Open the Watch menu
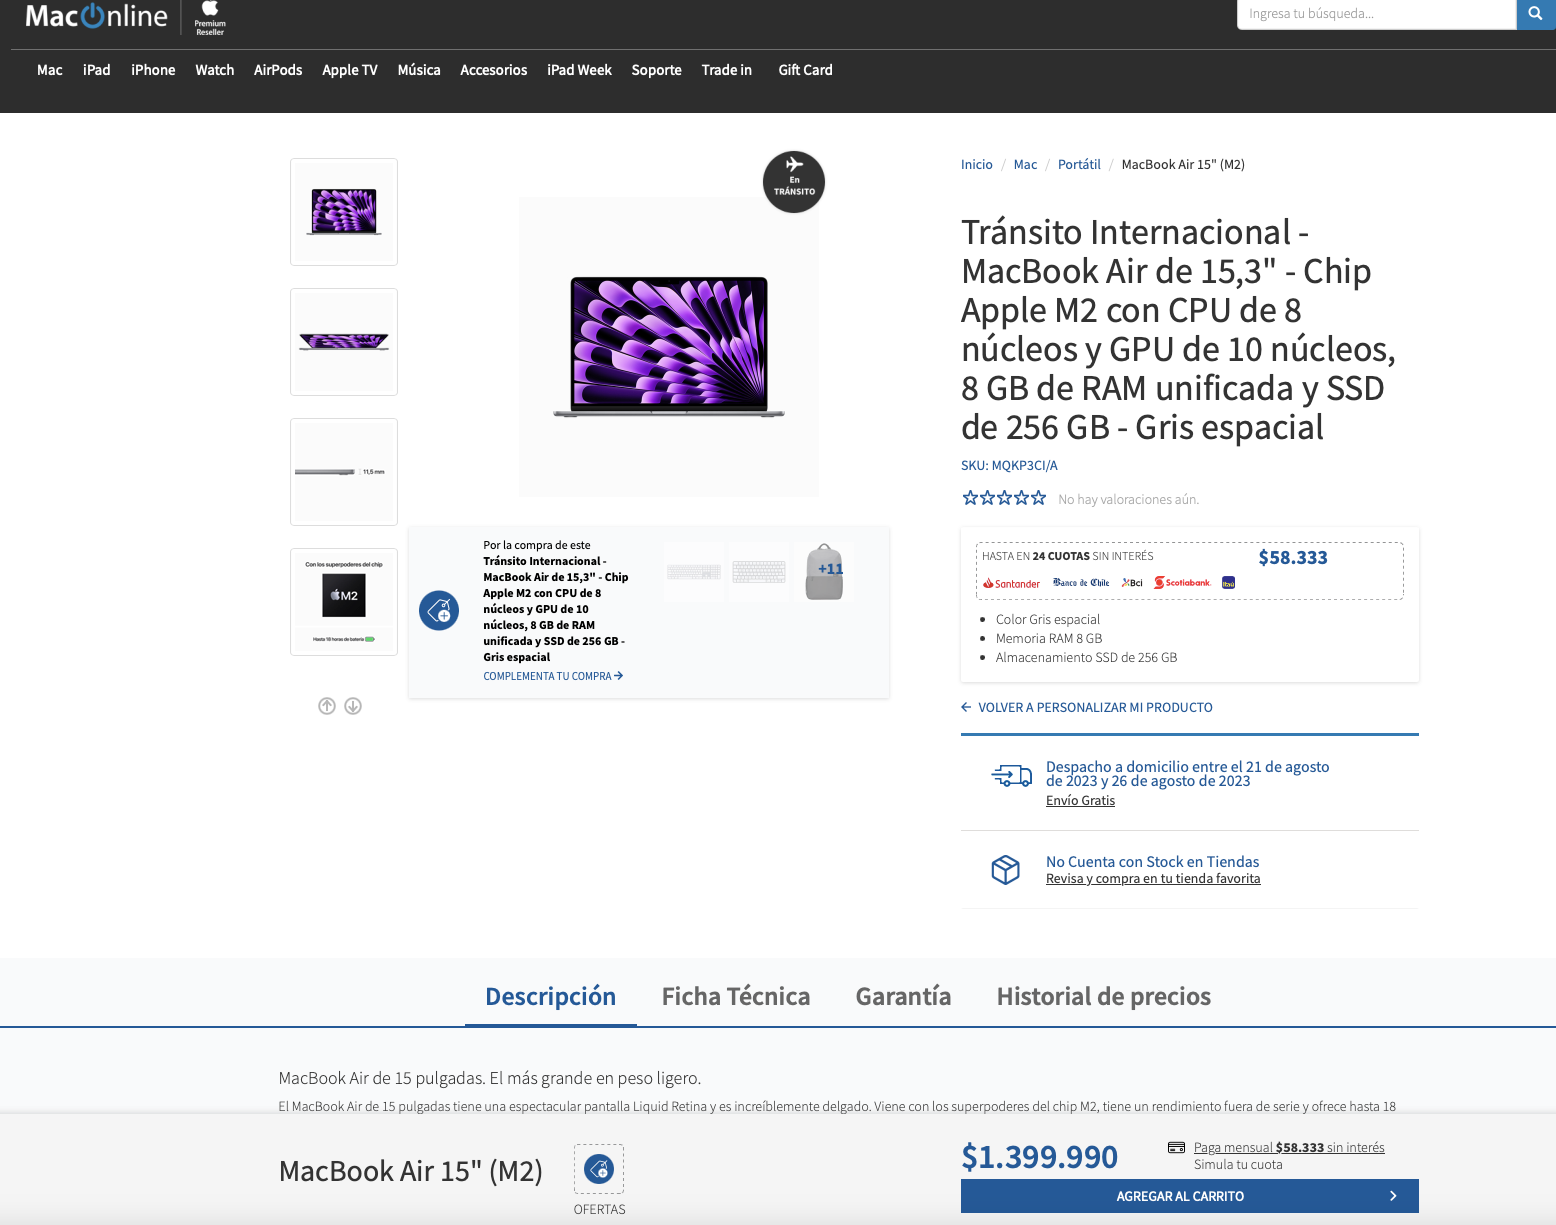This screenshot has width=1556, height=1225. tap(215, 70)
